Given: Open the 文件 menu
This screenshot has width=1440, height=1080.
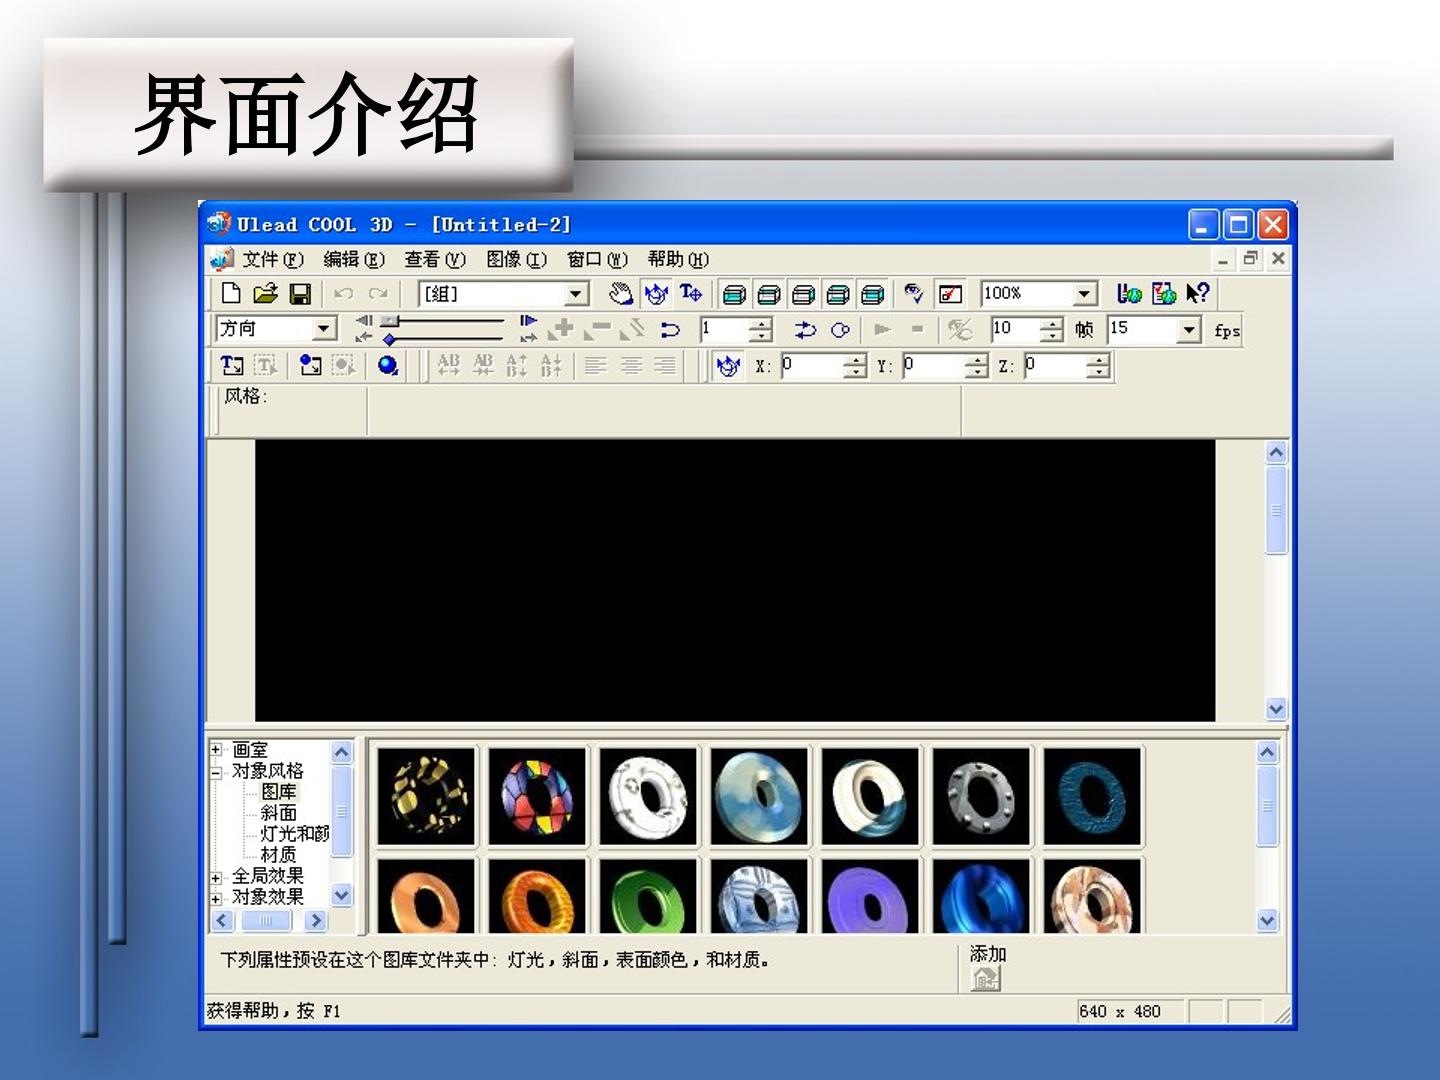Looking at the screenshot, I should (273, 260).
